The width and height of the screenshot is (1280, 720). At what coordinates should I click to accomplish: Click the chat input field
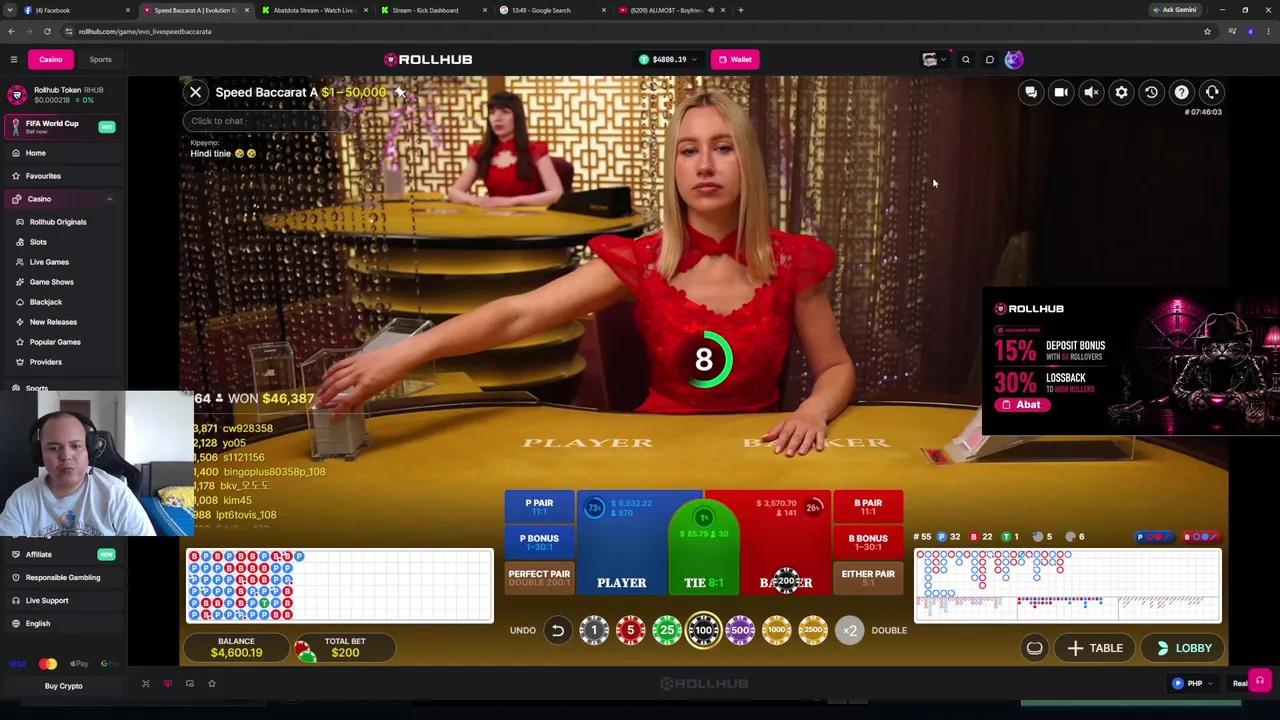(266, 121)
